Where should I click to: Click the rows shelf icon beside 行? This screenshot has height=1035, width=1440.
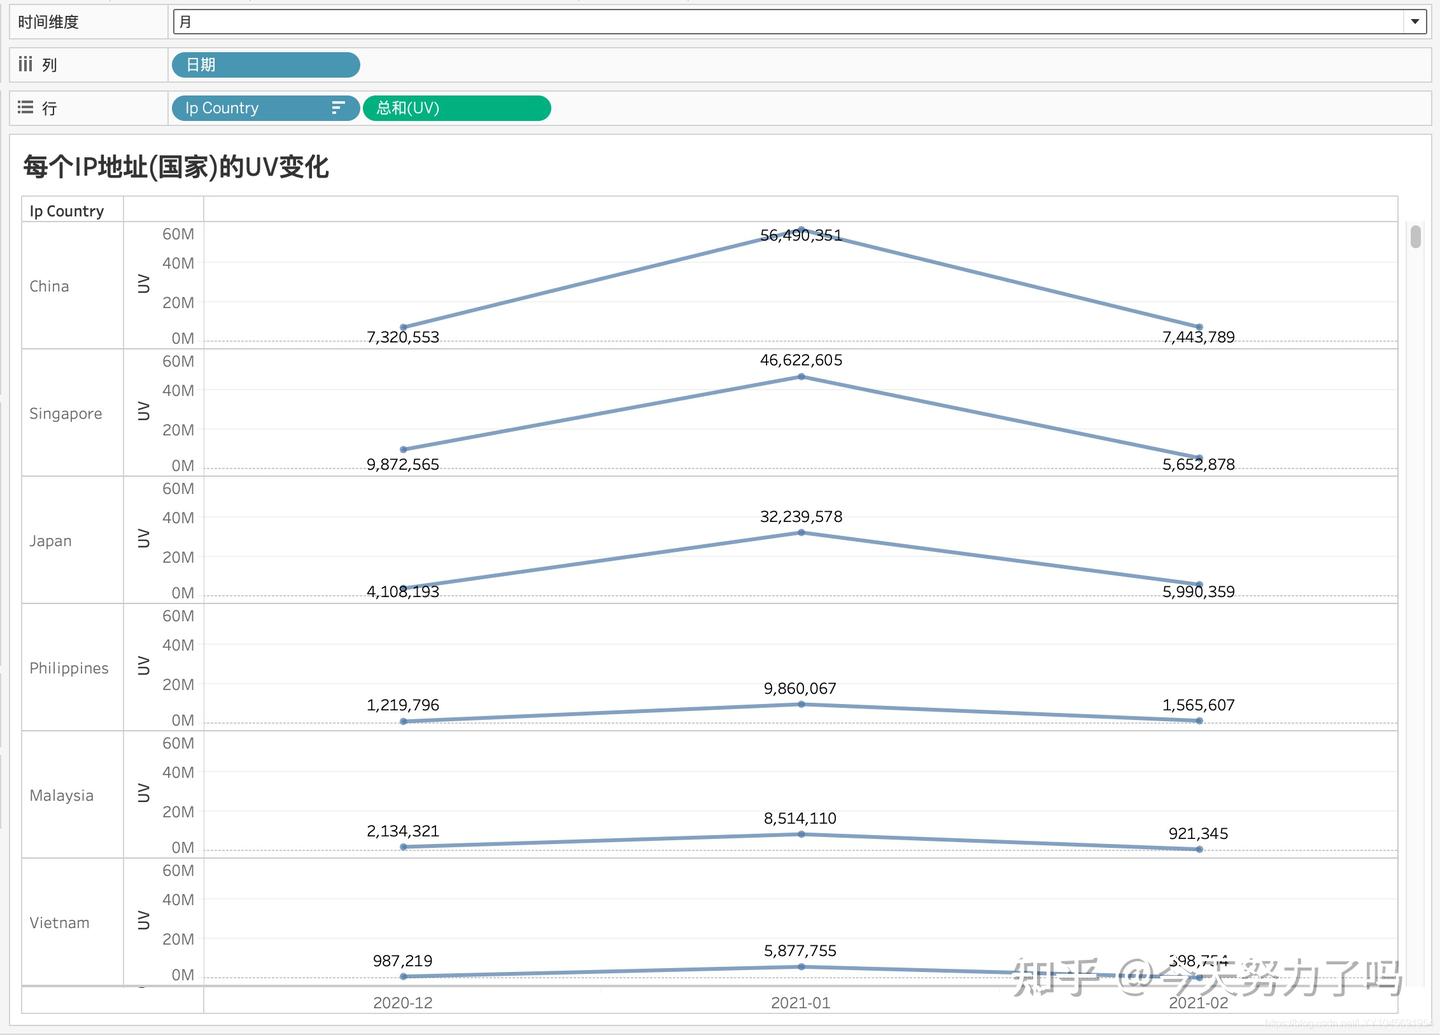coord(25,107)
